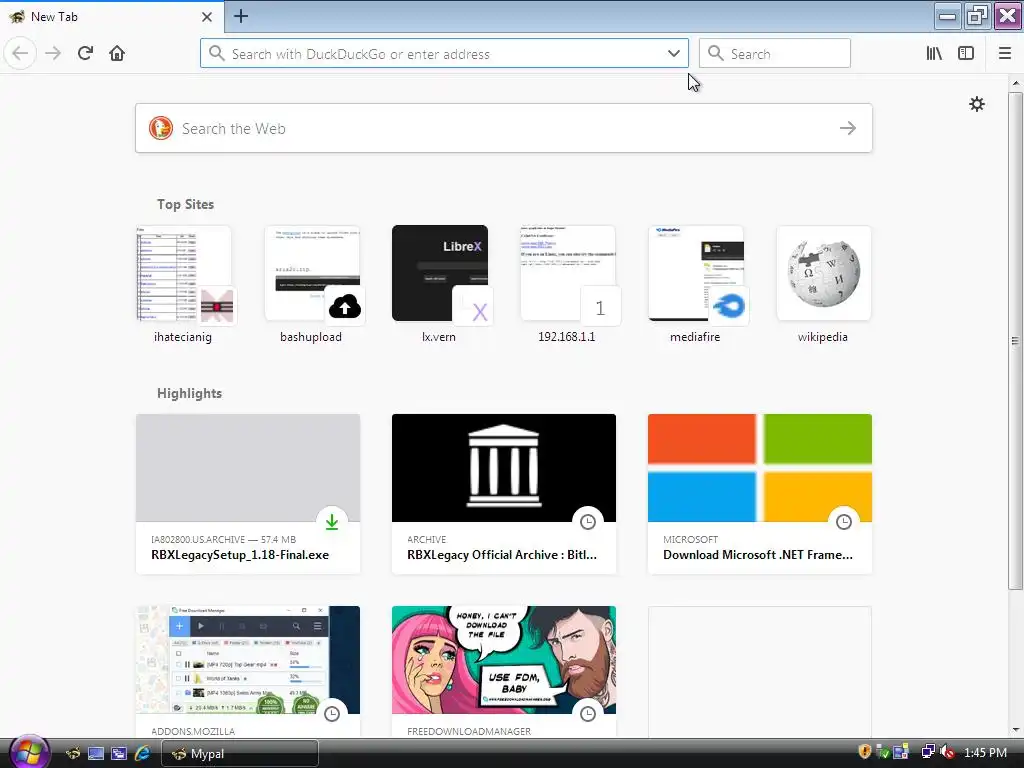Image resolution: width=1024 pixels, height=768 pixels.
Task: Open the Library bookshelf icon
Action: pos(934,53)
